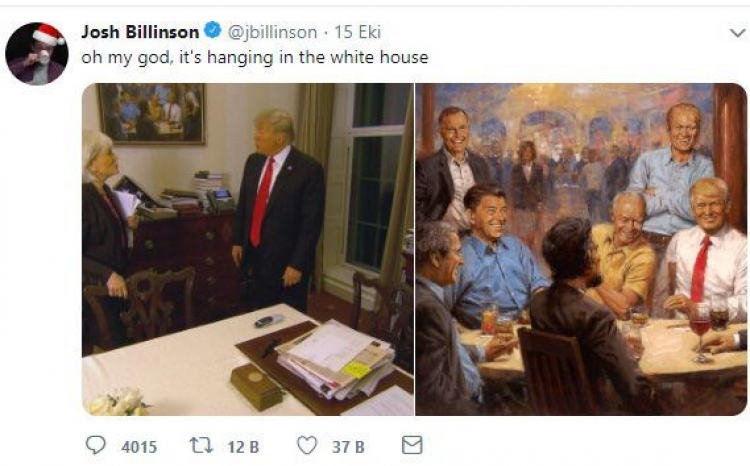Click the wine glass in the right painting
Viewport: 750px width, 466px height.
(x=700, y=332)
